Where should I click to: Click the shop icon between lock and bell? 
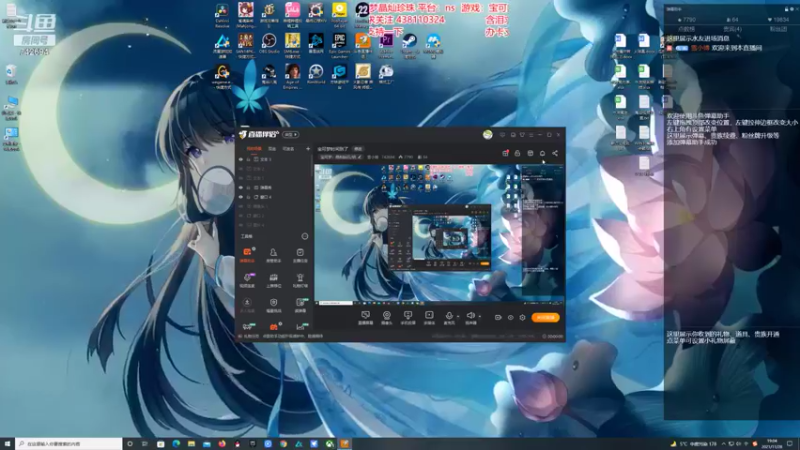click(530, 153)
